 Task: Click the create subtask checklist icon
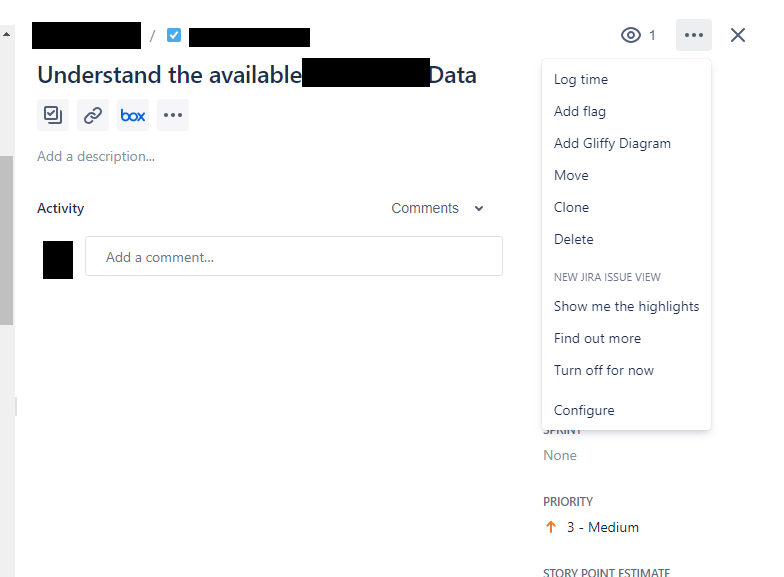53,115
